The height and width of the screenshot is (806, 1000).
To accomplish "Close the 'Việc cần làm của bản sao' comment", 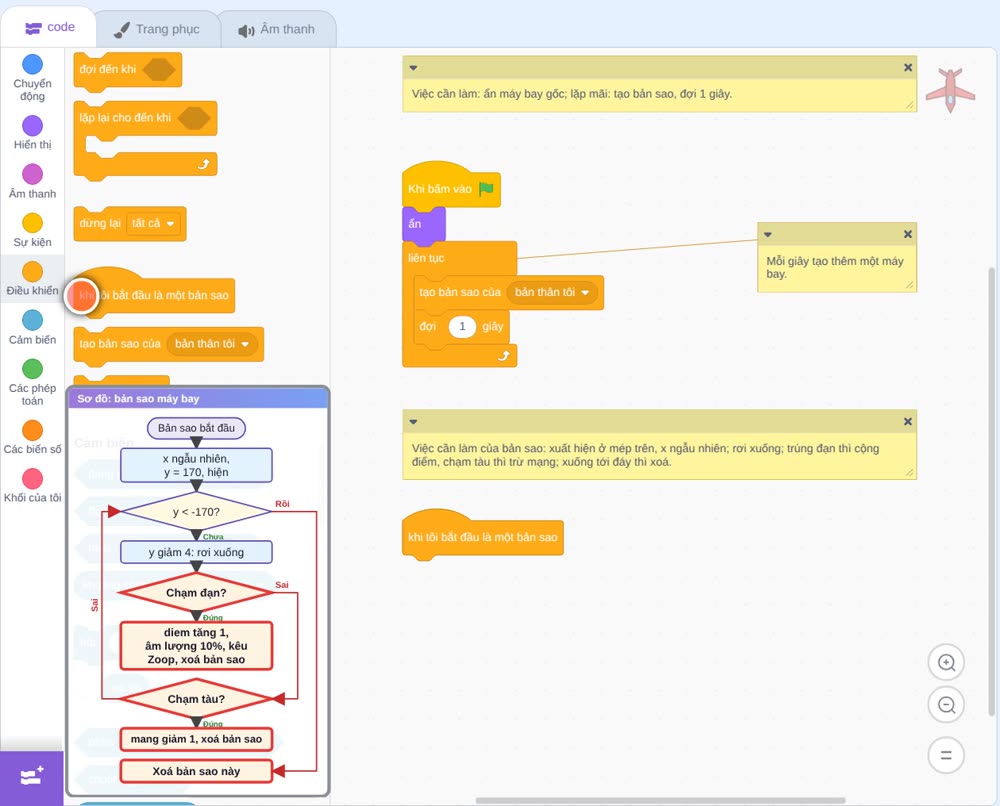I will (908, 421).
